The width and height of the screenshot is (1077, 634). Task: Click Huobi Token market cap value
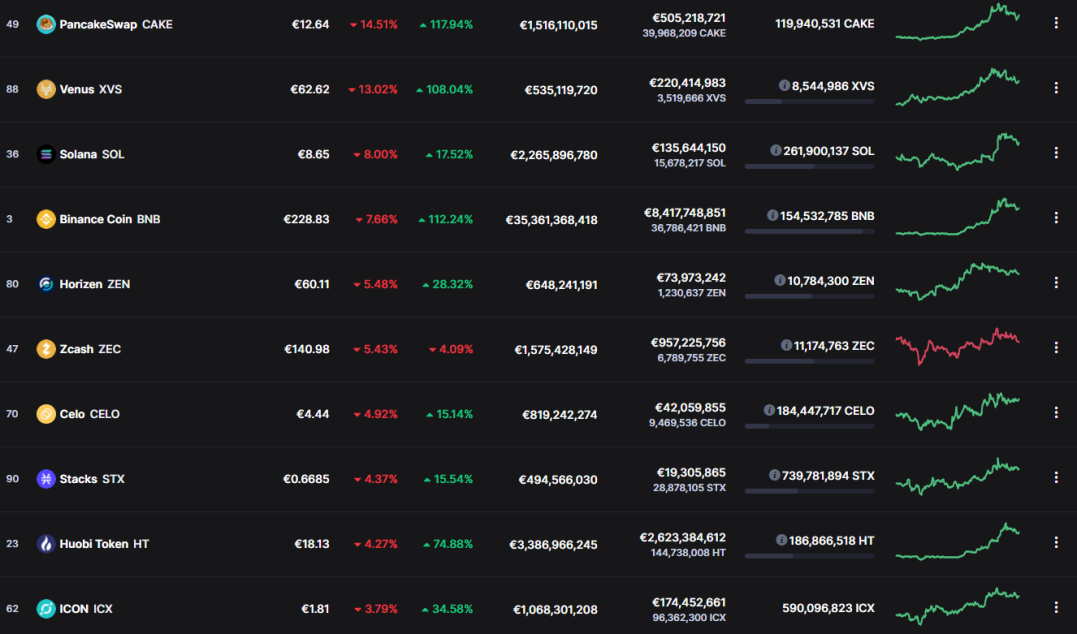click(x=553, y=545)
